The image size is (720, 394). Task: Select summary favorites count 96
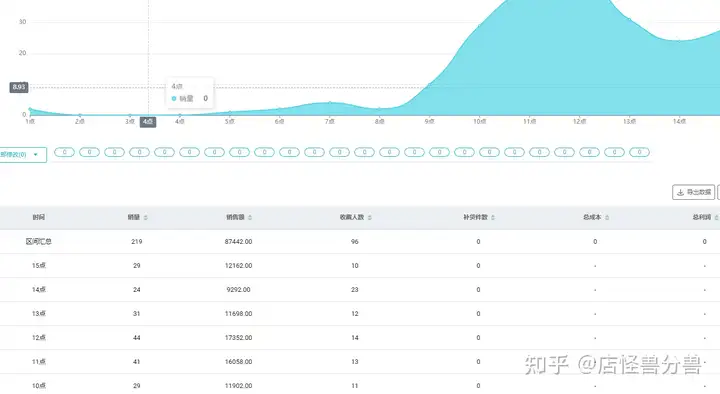[354, 242]
